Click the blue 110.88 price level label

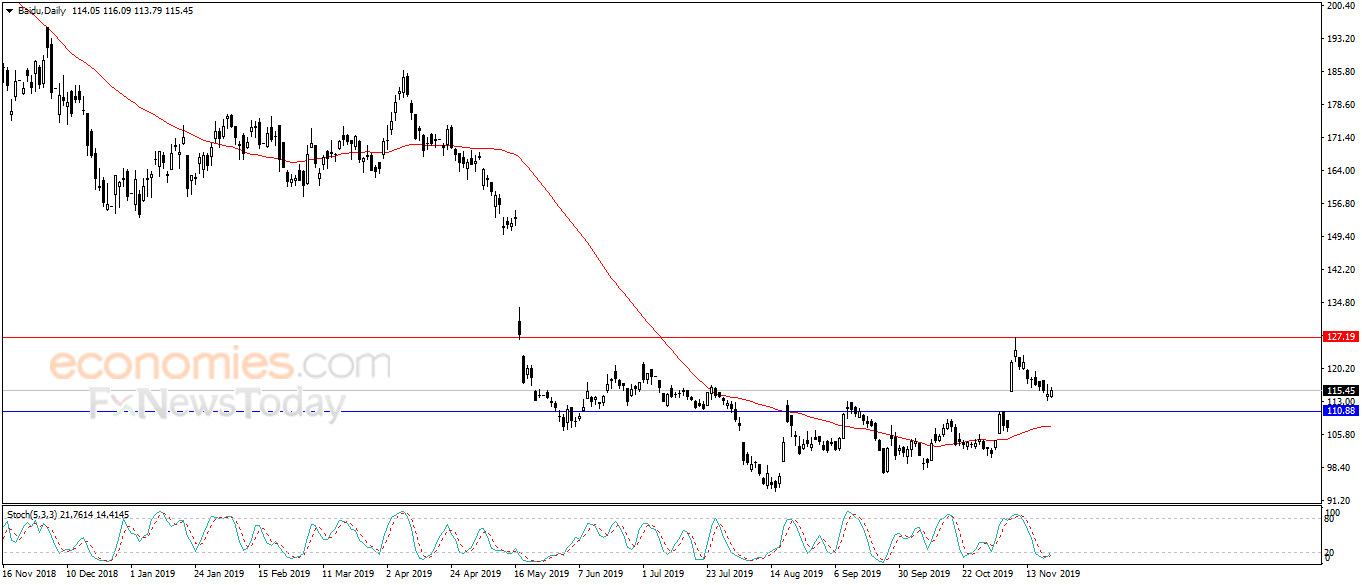tap(1339, 411)
